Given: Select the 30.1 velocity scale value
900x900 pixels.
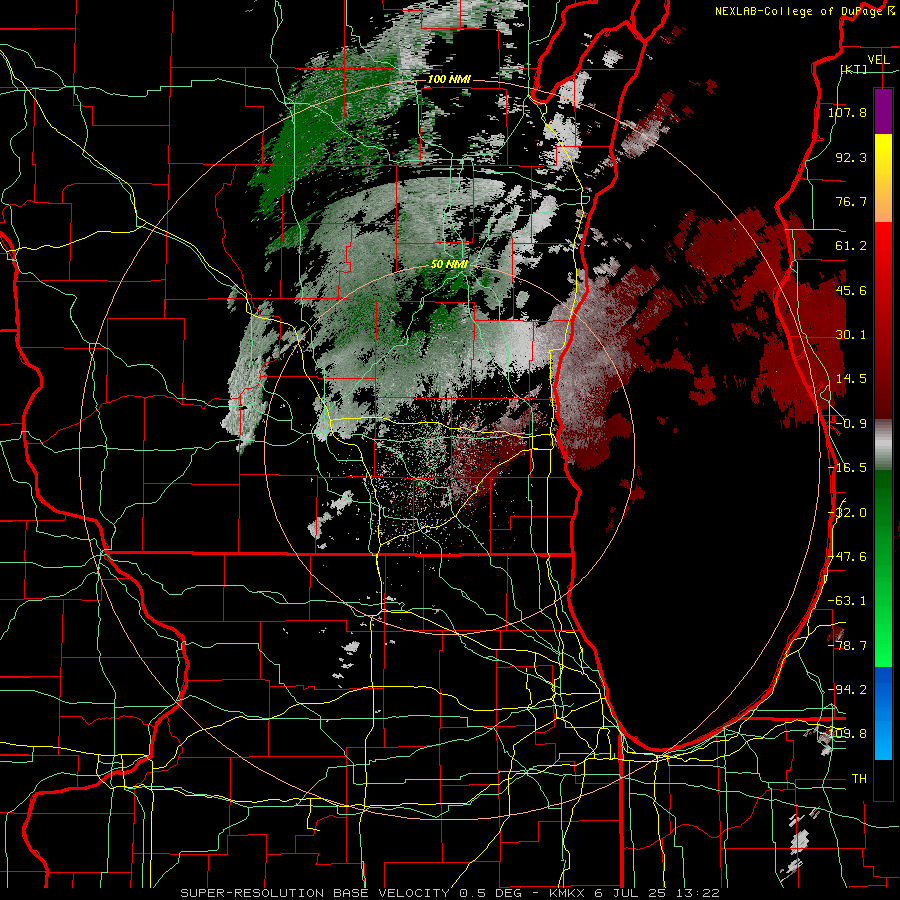Looking at the screenshot, I should click(x=851, y=335).
